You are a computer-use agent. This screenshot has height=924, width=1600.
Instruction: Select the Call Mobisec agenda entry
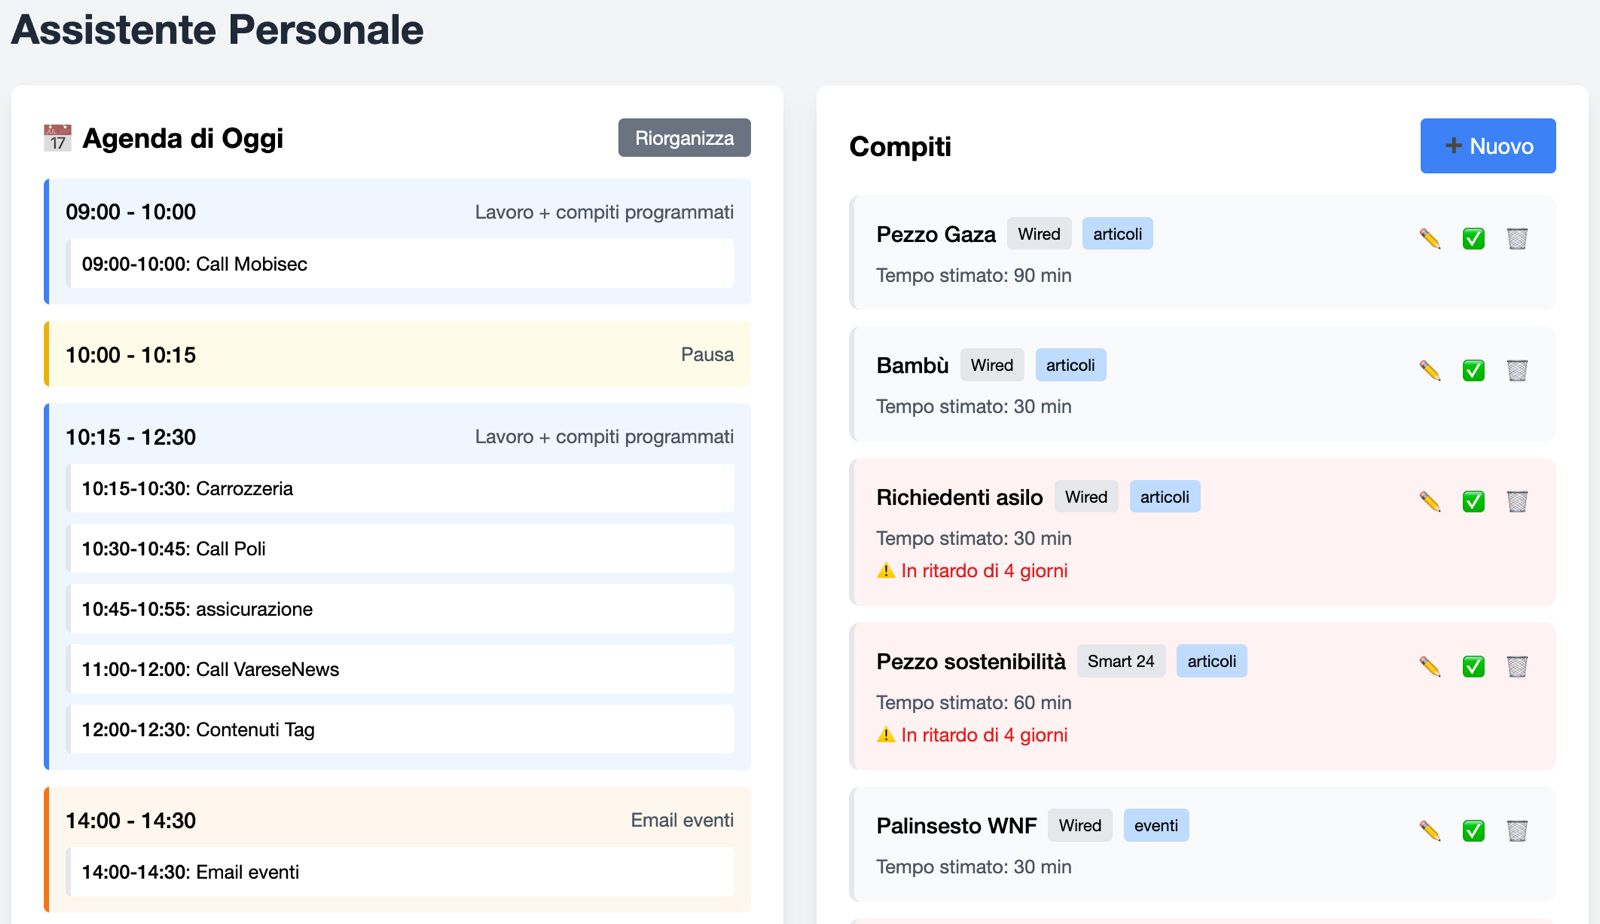tap(400, 264)
